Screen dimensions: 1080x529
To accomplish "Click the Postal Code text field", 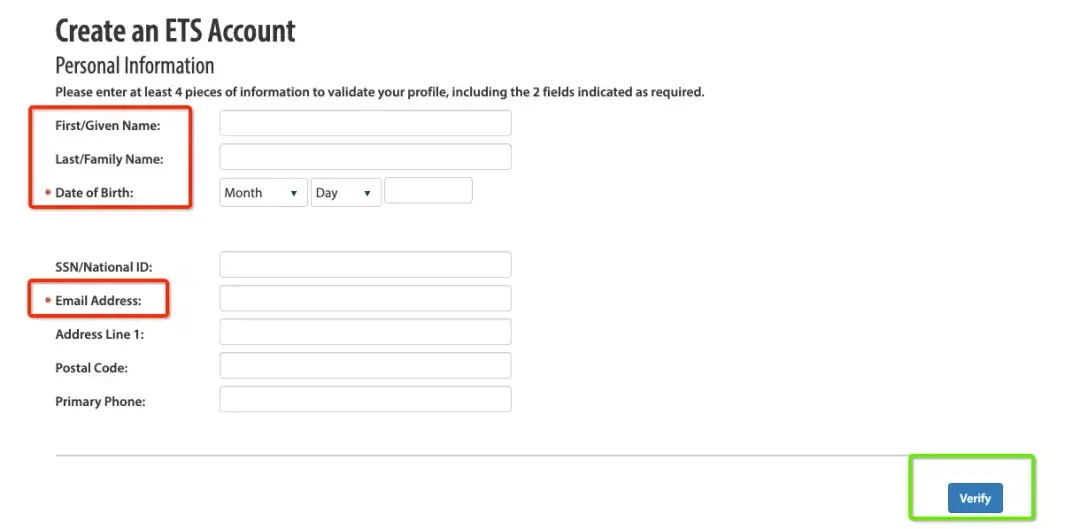I will pos(365,366).
